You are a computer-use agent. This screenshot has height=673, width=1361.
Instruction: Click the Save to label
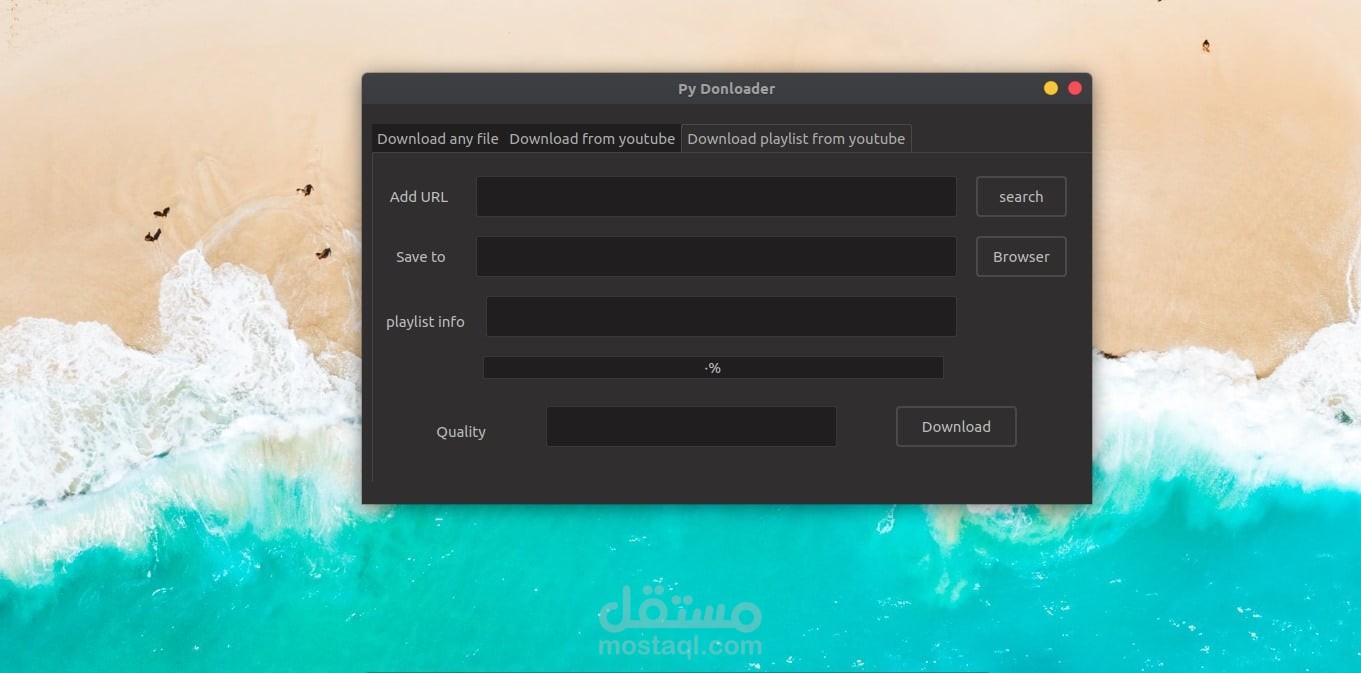pyautogui.click(x=421, y=257)
